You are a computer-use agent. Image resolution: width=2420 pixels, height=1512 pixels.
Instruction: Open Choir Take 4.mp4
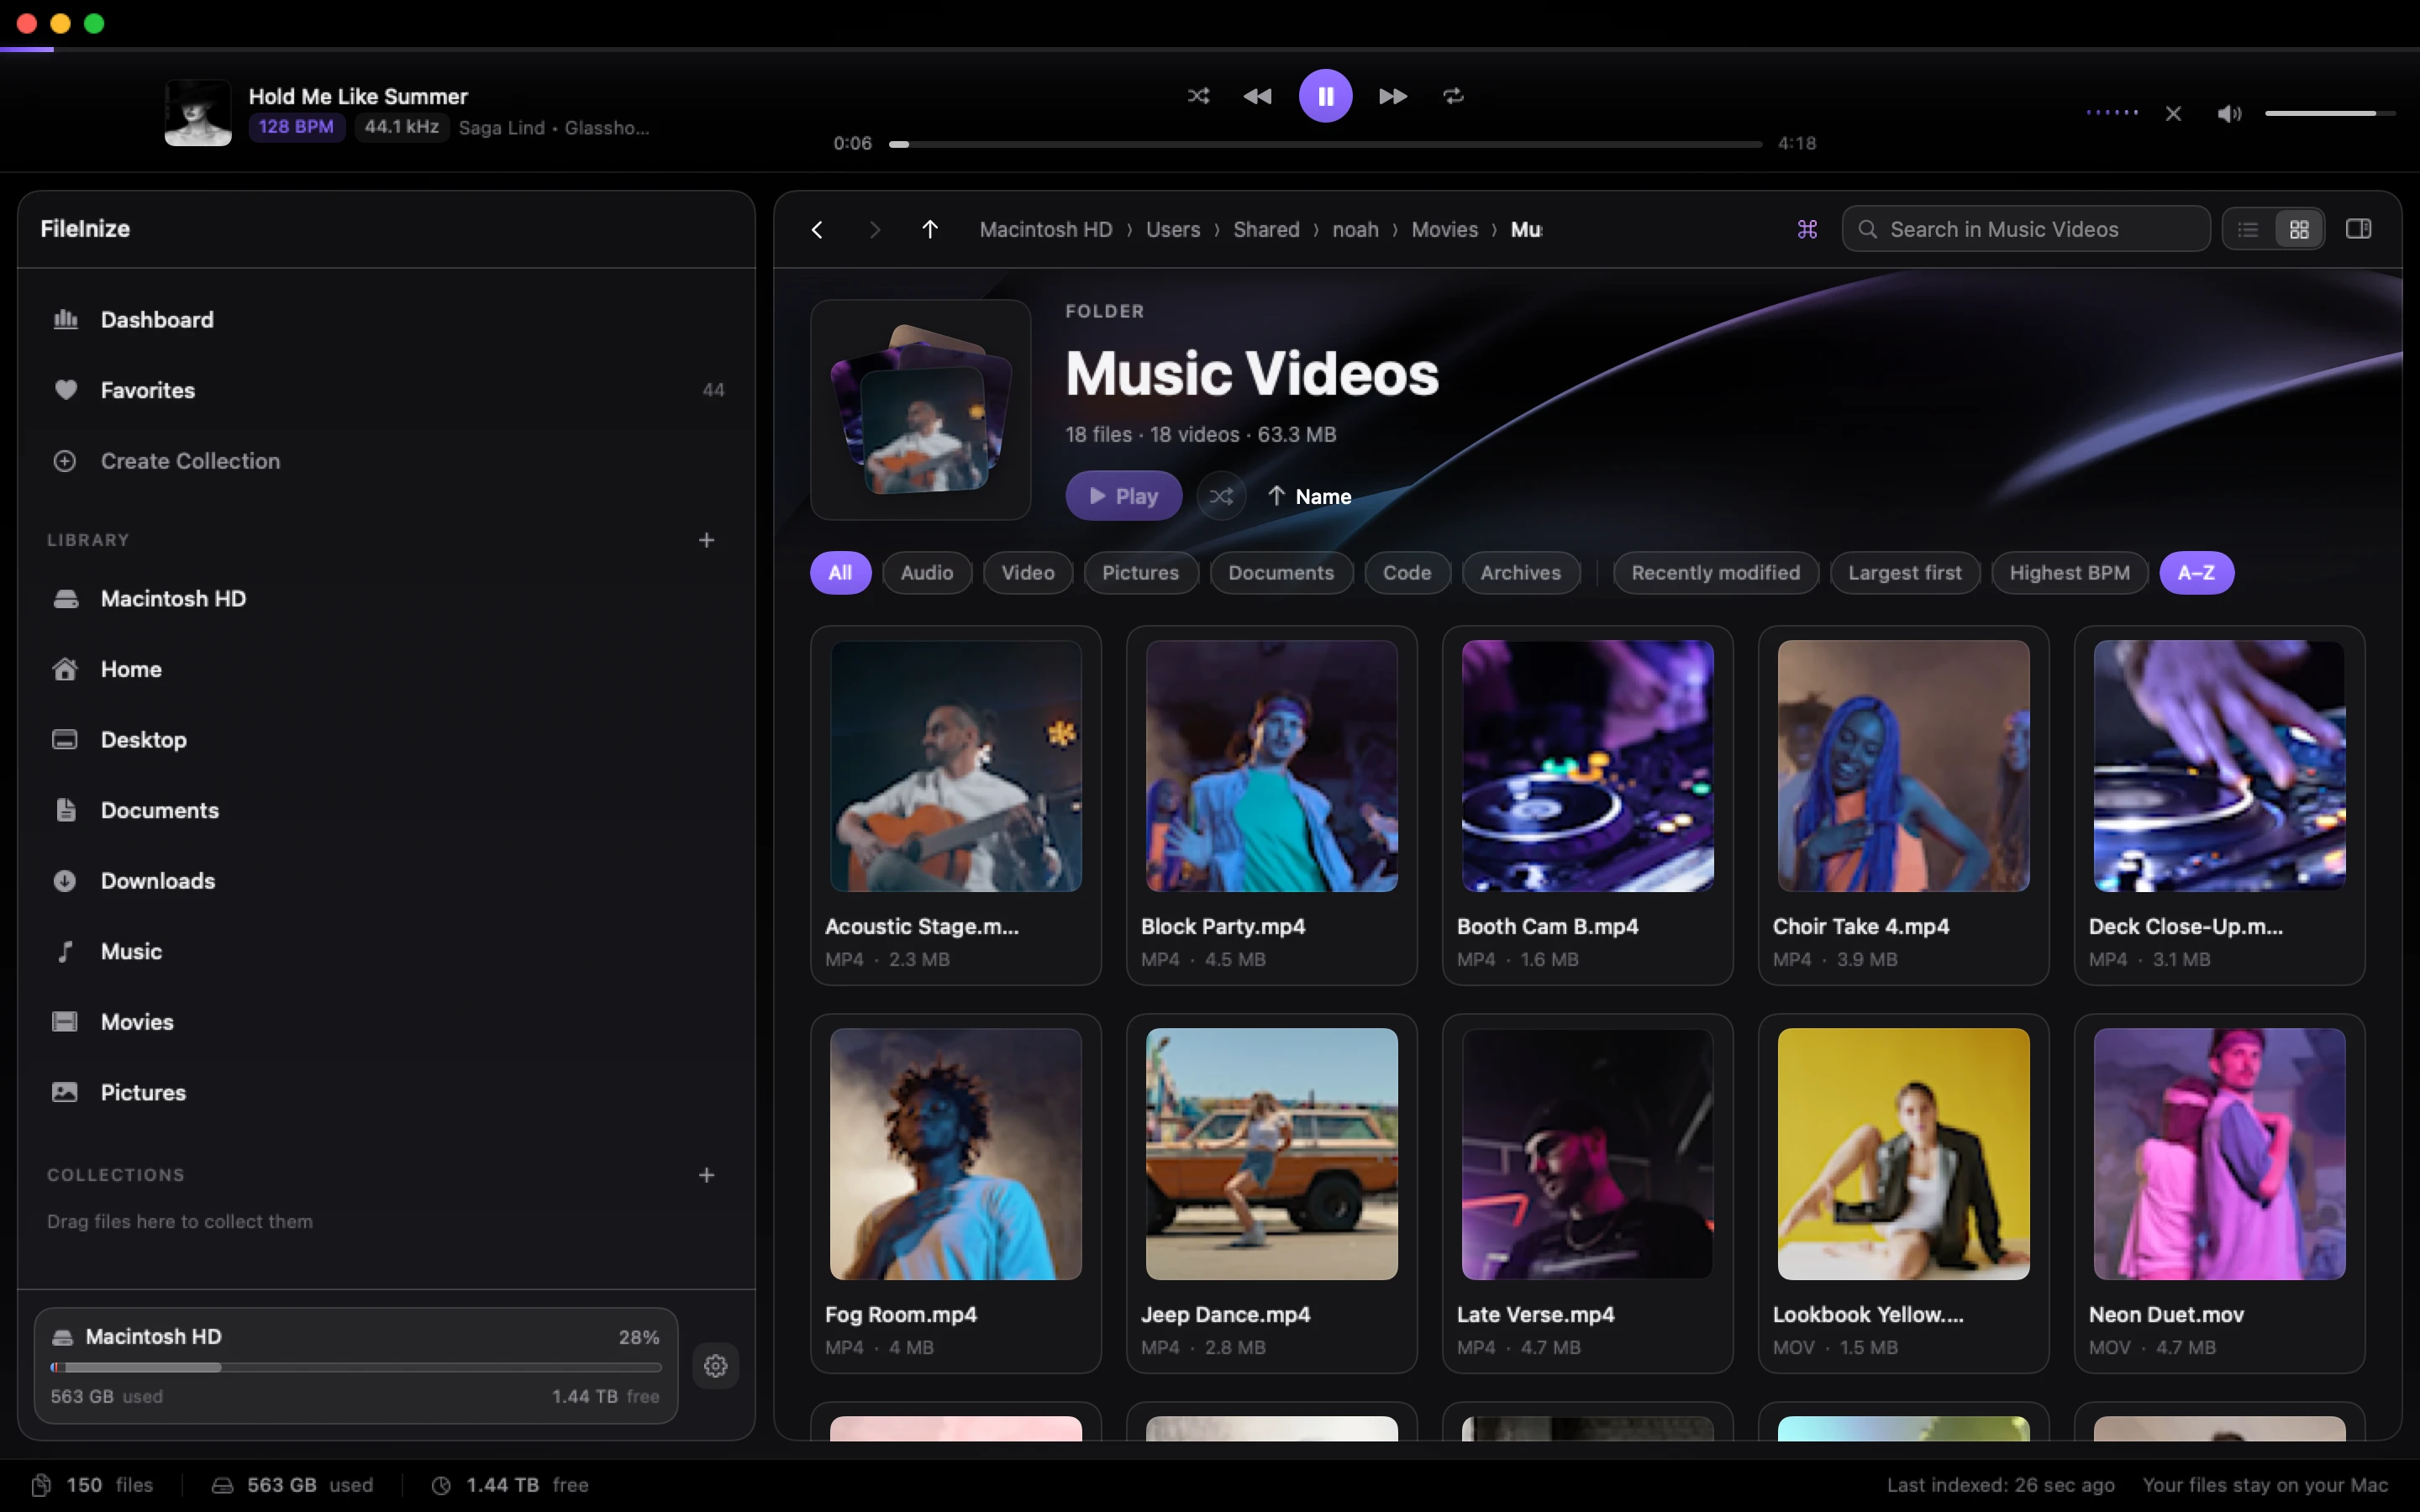[1904, 806]
